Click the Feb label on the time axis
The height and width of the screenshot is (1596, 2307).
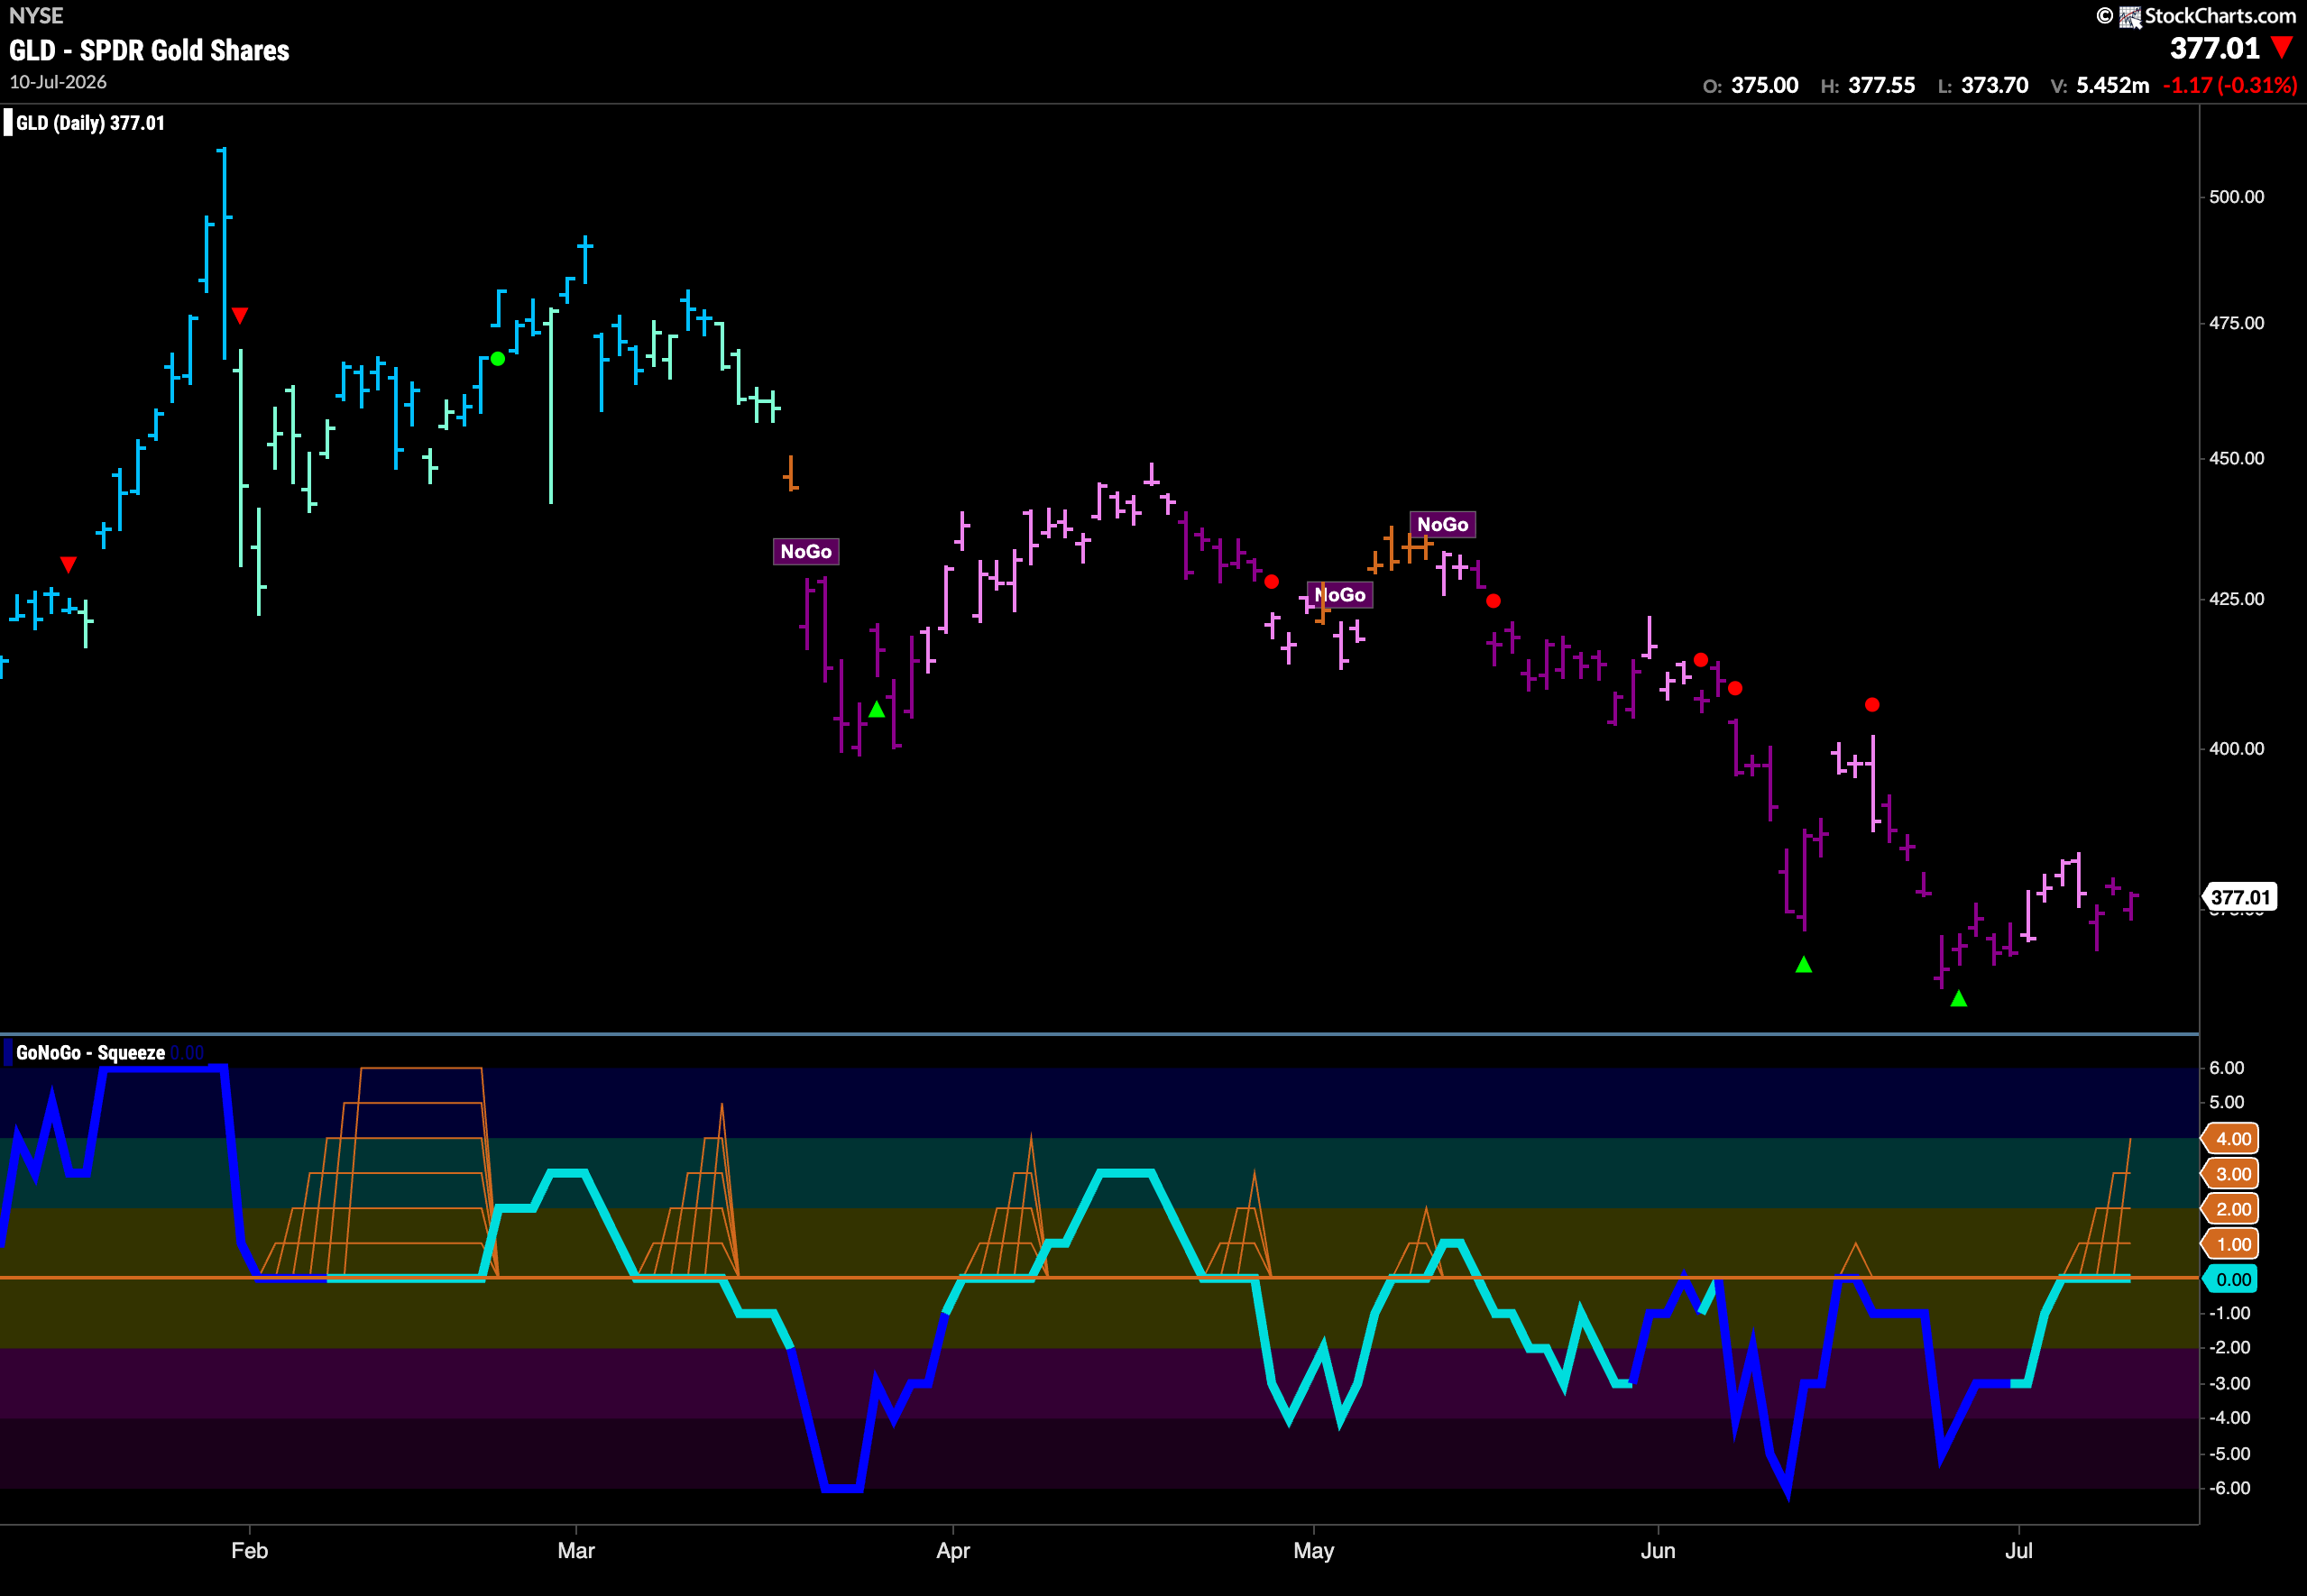[x=249, y=1550]
